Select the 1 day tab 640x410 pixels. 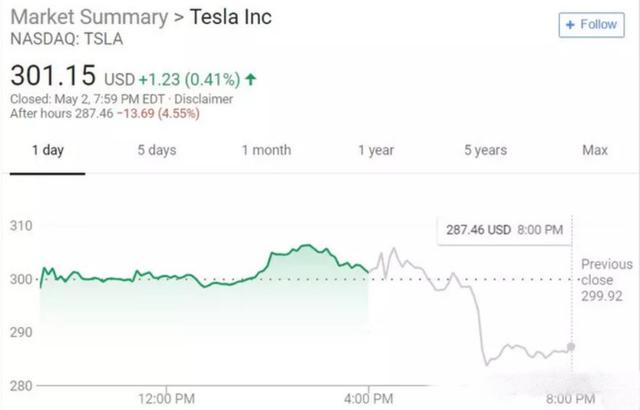[48, 150]
